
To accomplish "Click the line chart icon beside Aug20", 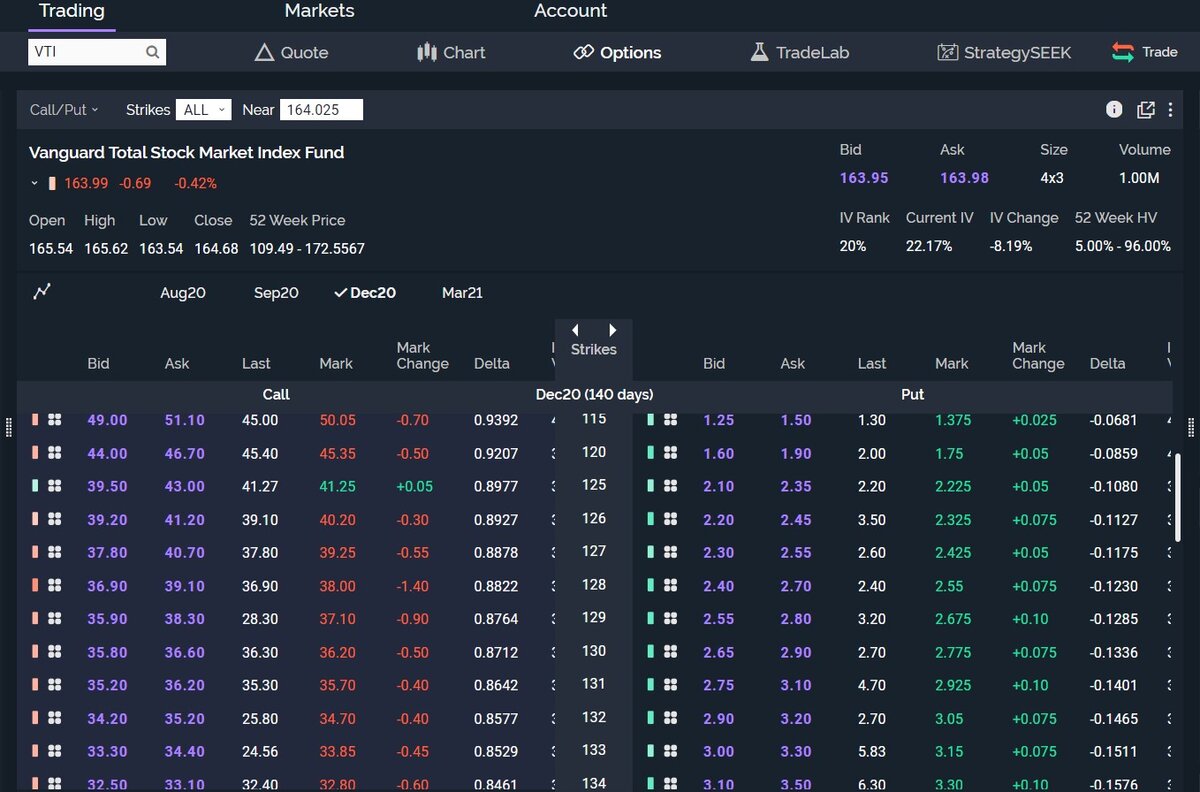I will tap(41, 292).
